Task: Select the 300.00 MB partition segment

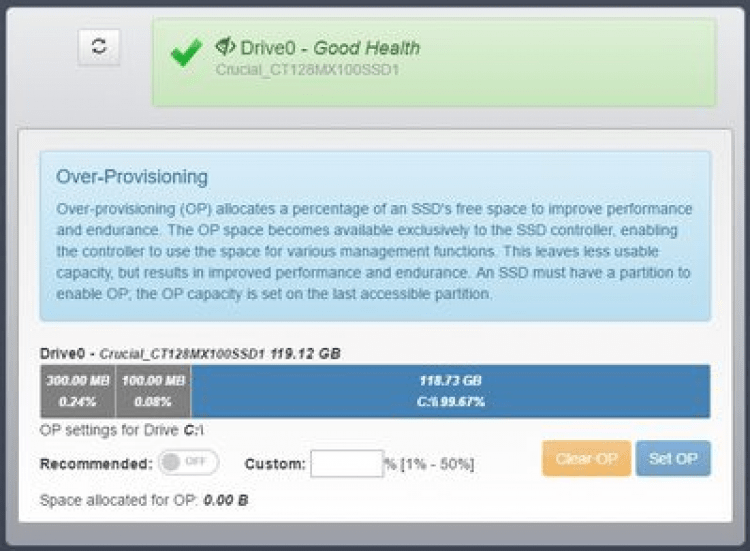Action: point(78,390)
